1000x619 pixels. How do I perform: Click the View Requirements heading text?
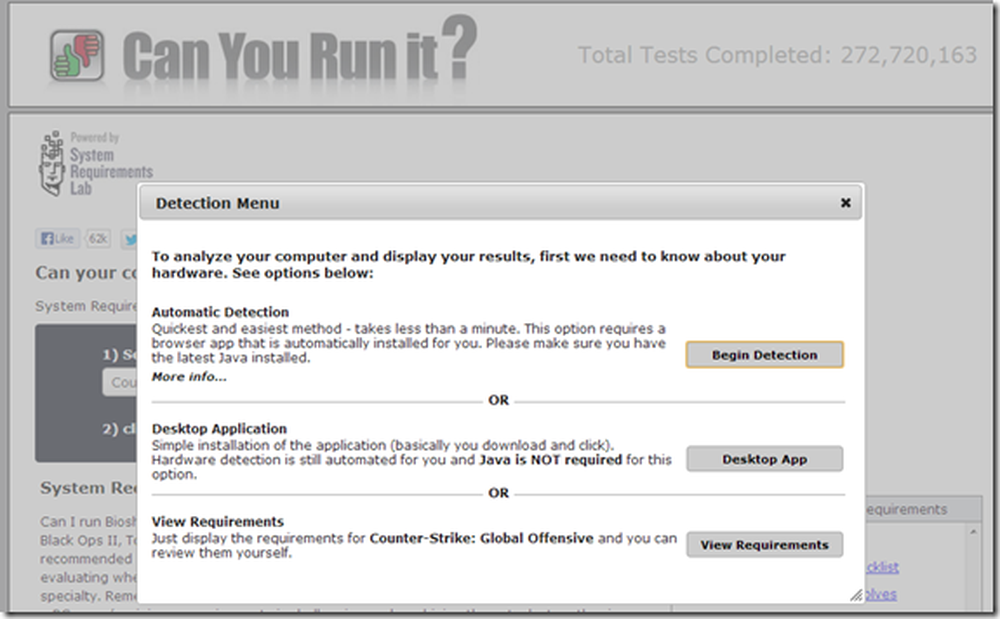(x=217, y=521)
